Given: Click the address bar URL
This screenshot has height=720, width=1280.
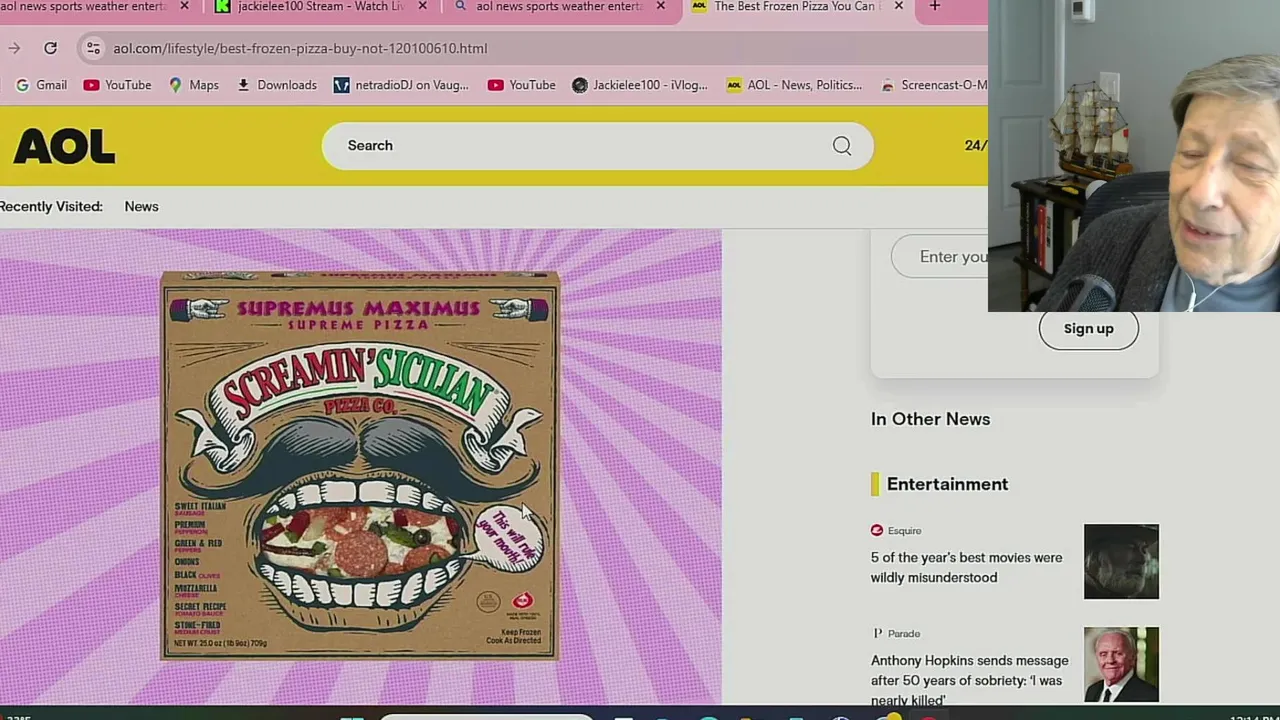Looking at the screenshot, I should coord(300,48).
